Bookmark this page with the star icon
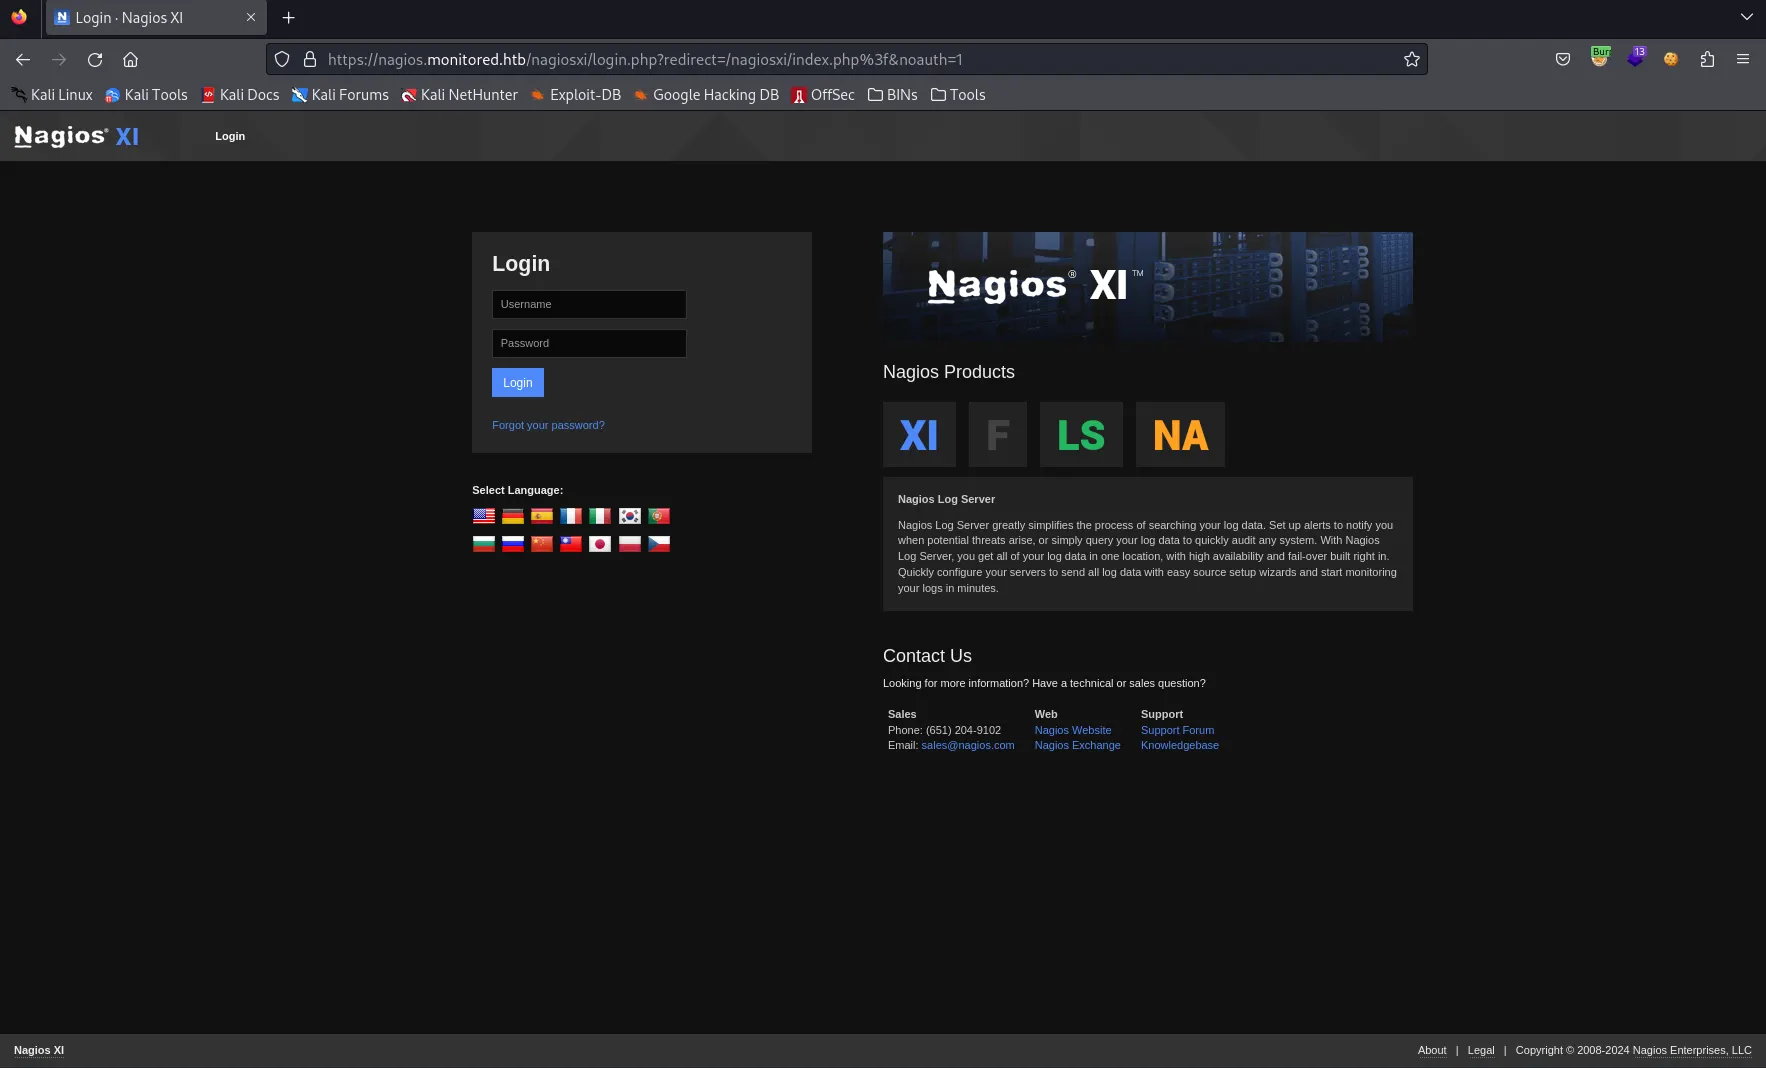The image size is (1766, 1068). (x=1411, y=59)
